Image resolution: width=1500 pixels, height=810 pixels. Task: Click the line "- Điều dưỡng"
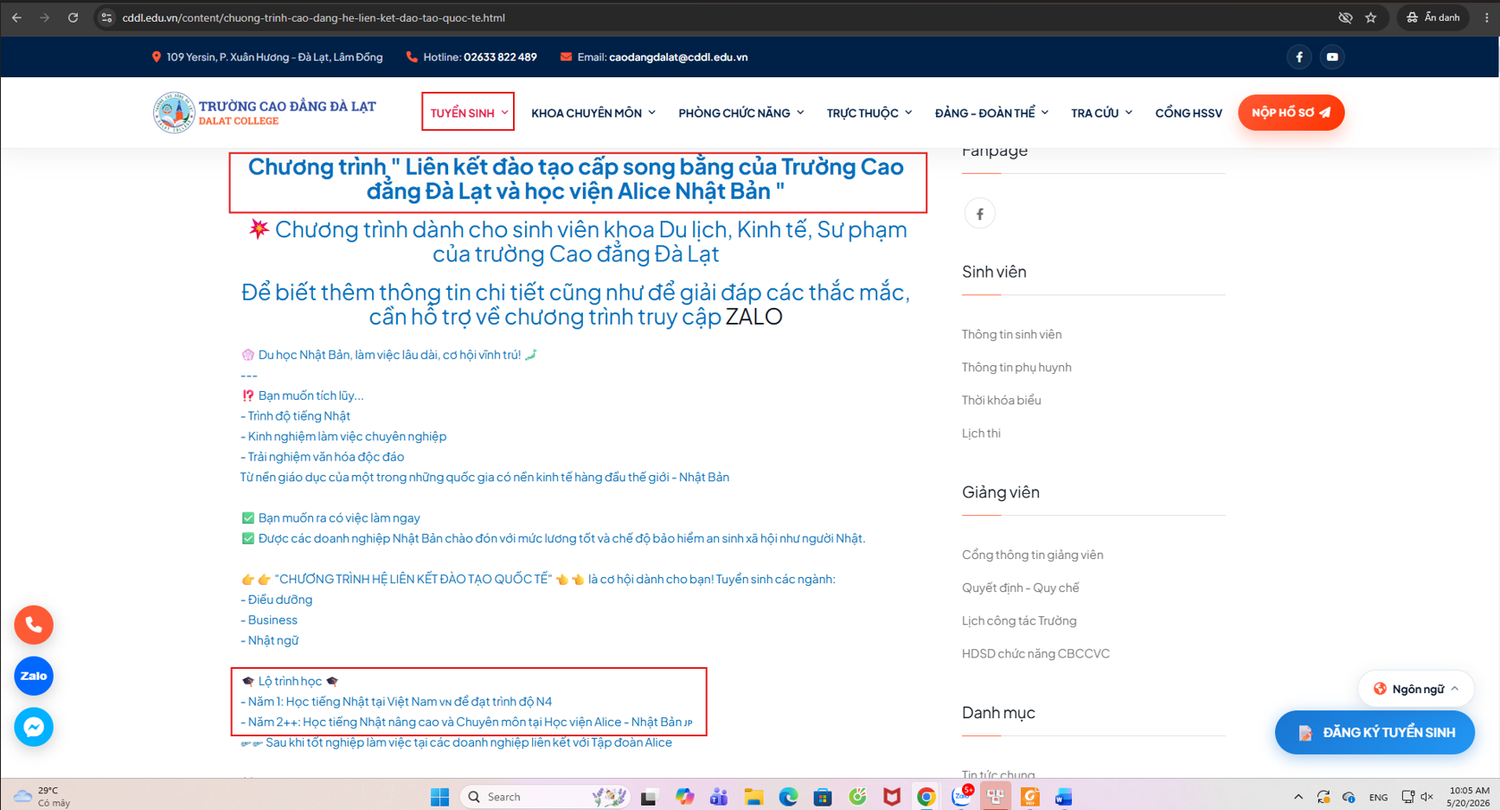pos(277,599)
